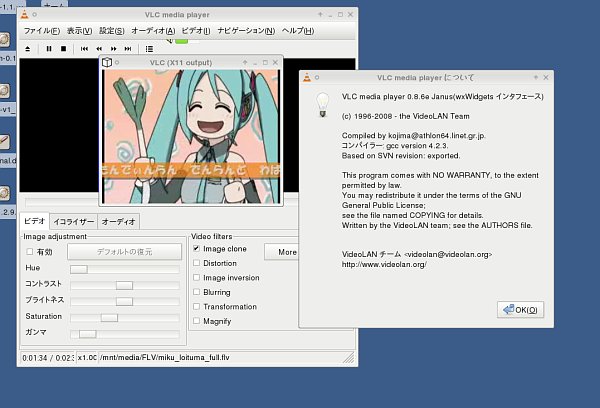Click the lightbulb icon in about dialog
The height and width of the screenshot is (408, 600).
323,104
